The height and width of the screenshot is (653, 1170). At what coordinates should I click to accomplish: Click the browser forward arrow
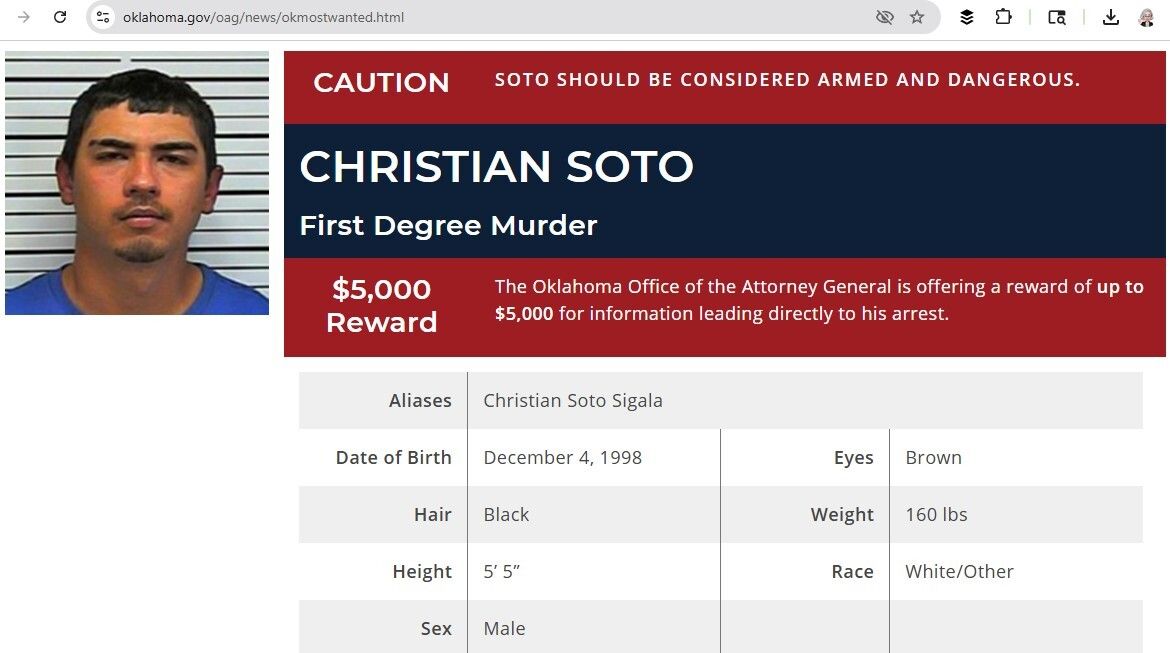[24, 17]
